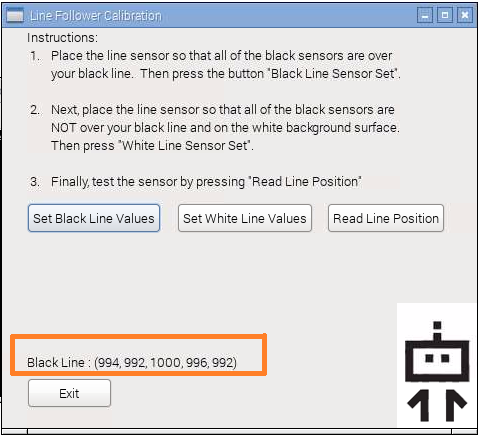Maximize the Line Follower Calibration window

445,15
